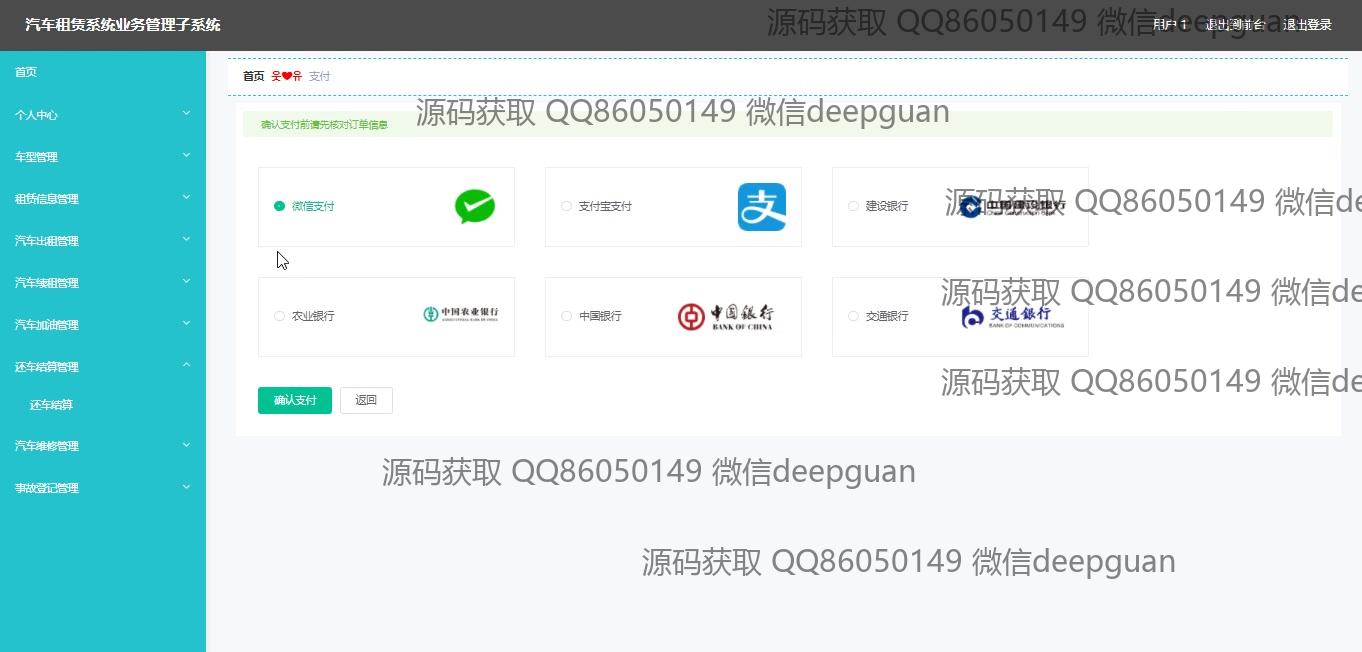This screenshot has width=1362, height=652.
Task: Click the 确认支付 green button
Action: tap(295, 400)
